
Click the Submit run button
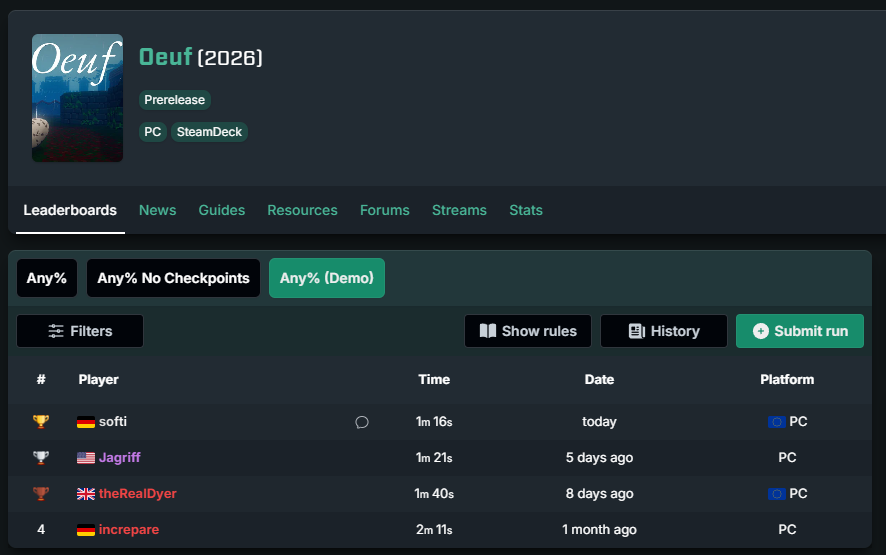(800, 331)
